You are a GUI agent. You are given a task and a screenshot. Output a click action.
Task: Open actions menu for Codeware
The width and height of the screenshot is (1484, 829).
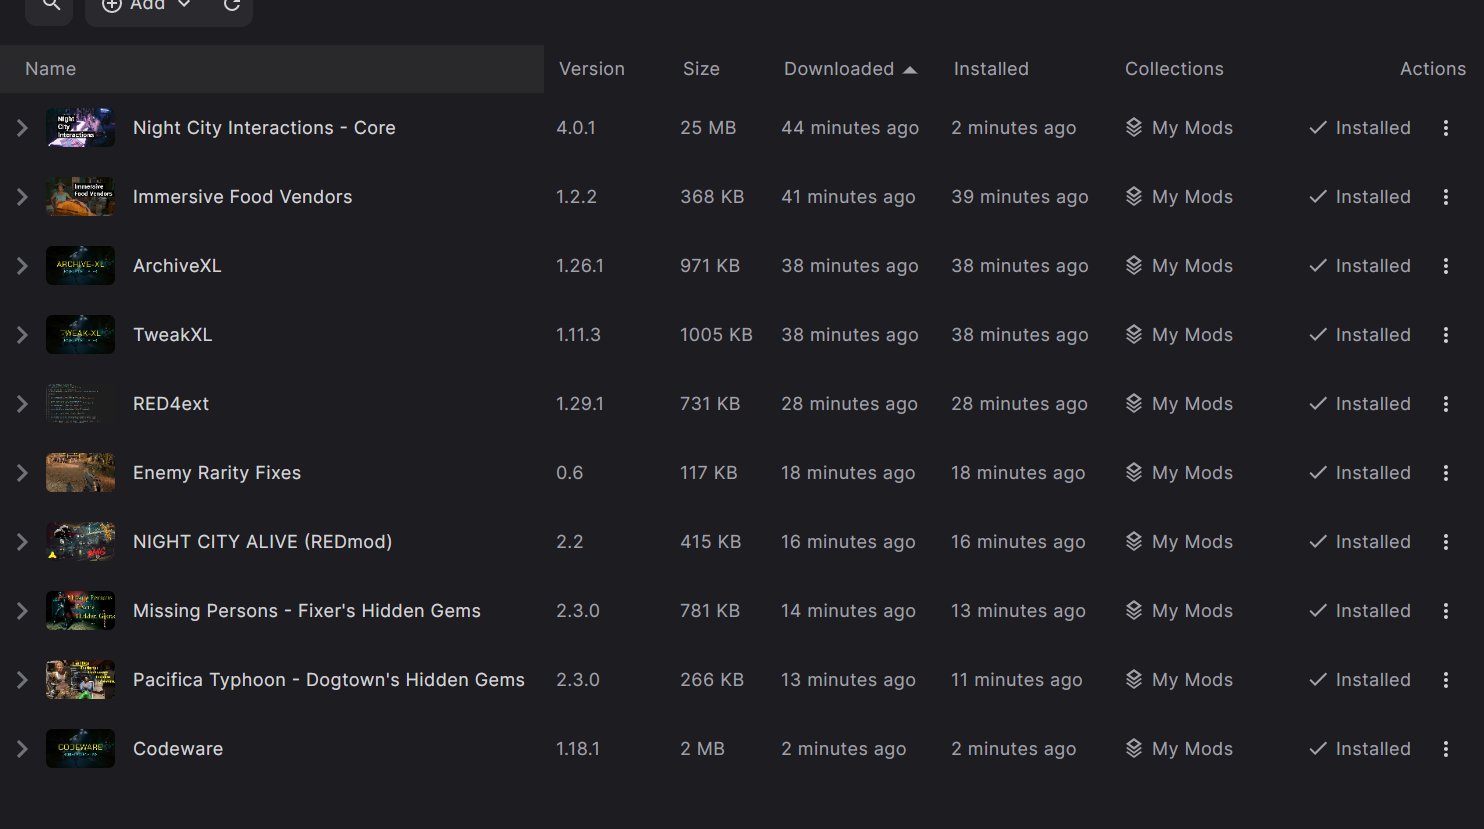[x=1446, y=749]
